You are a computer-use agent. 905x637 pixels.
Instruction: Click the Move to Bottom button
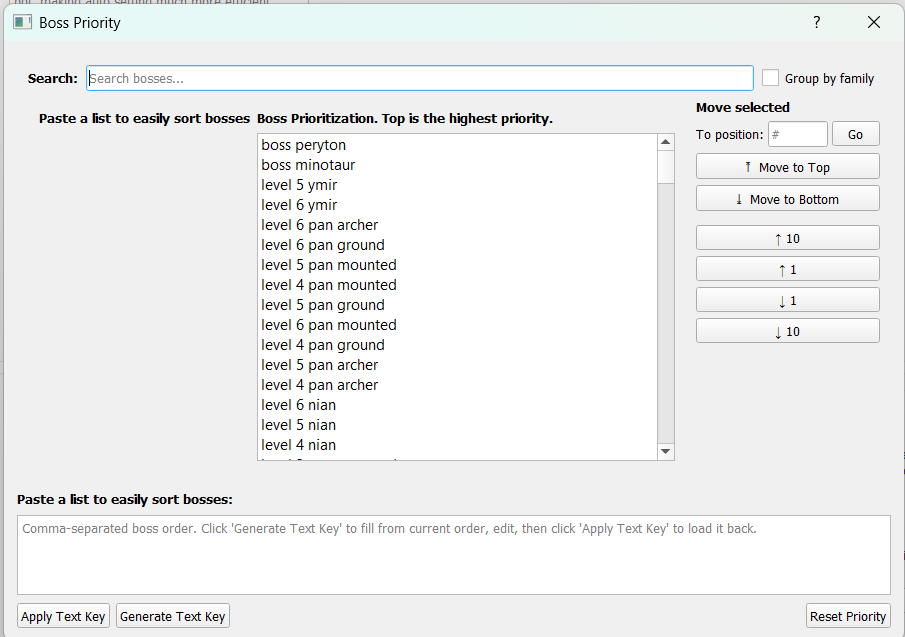pos(788,199)
